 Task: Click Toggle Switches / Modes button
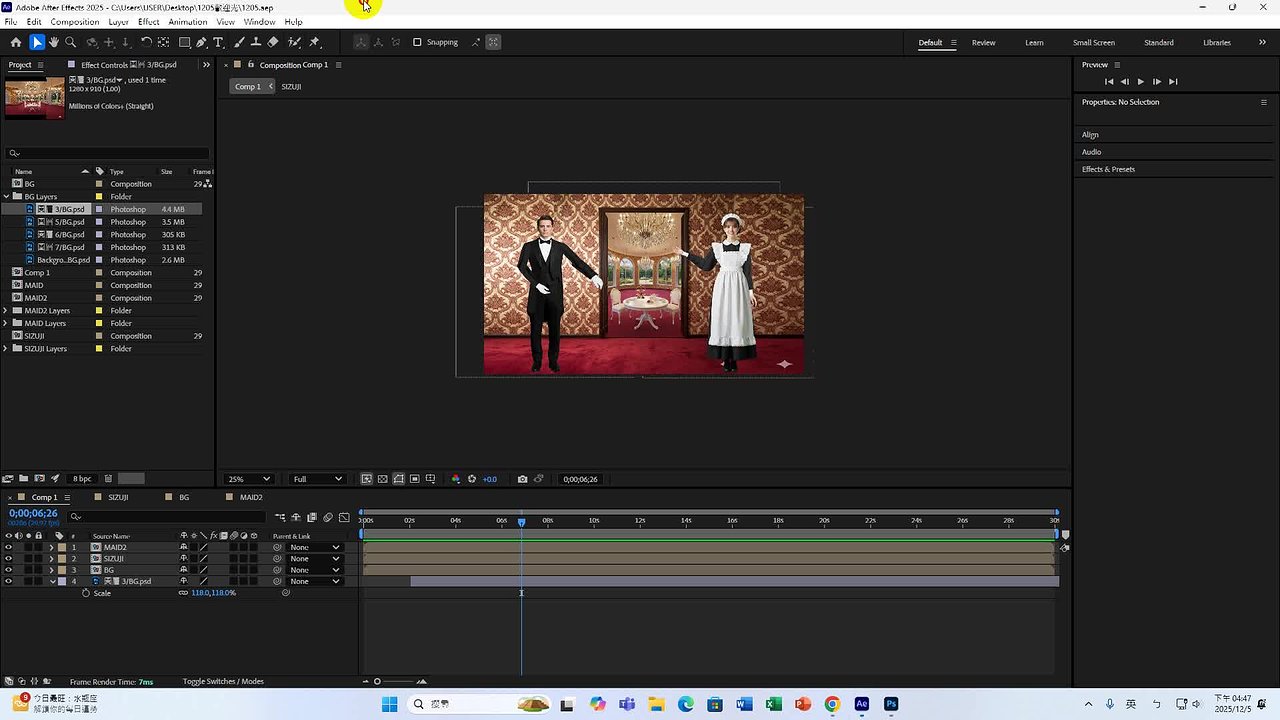pyautogui.click(x=223, y=682)
